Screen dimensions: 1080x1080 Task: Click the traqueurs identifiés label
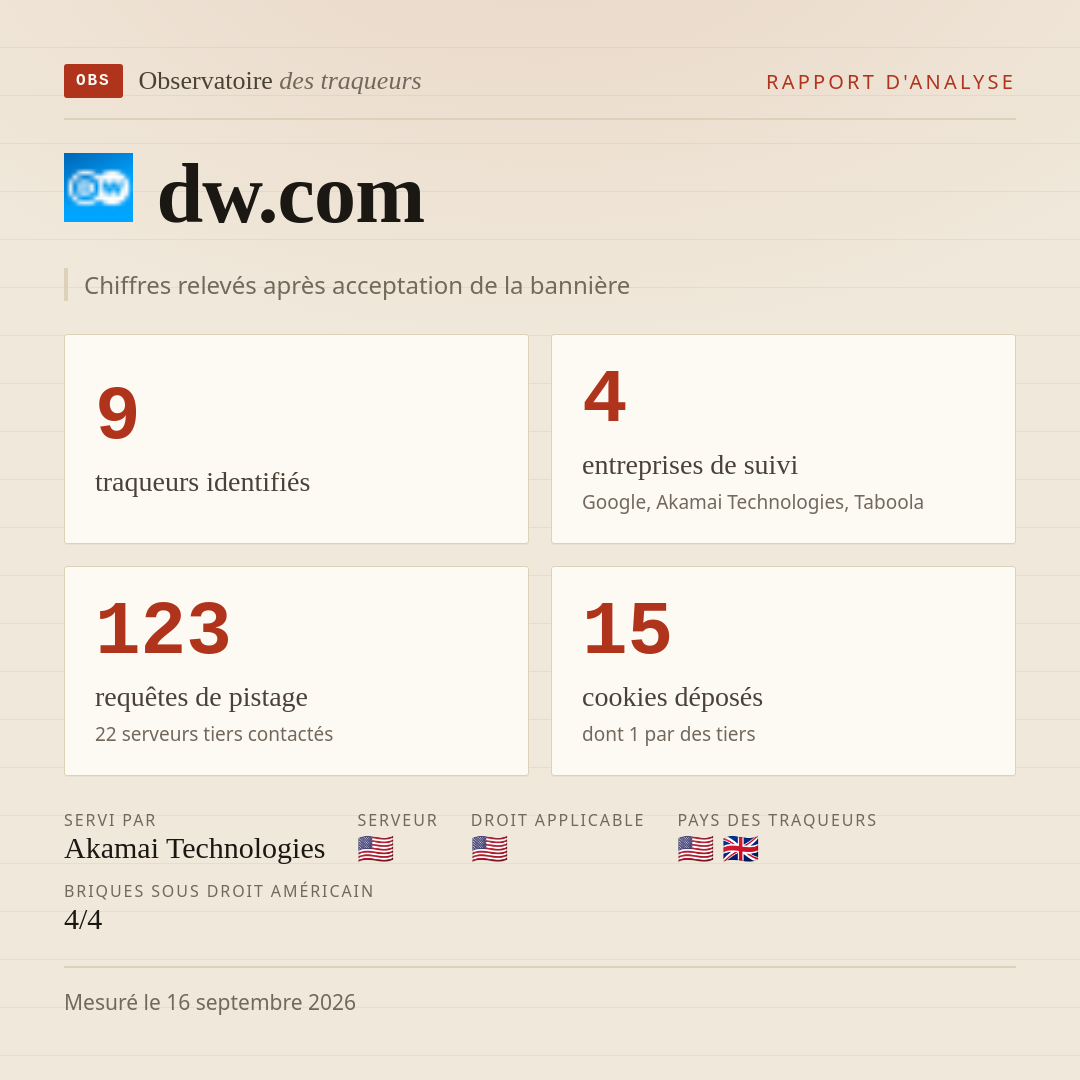[202, 482]
